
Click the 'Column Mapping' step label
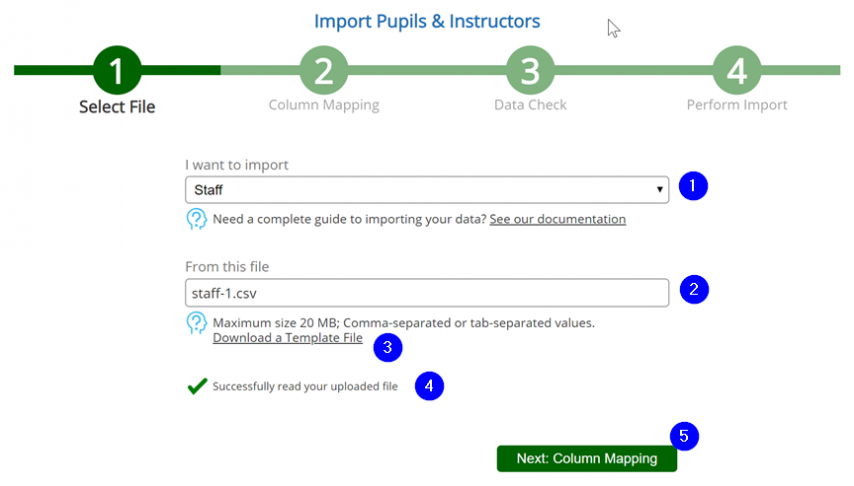(x=324, y=105)
